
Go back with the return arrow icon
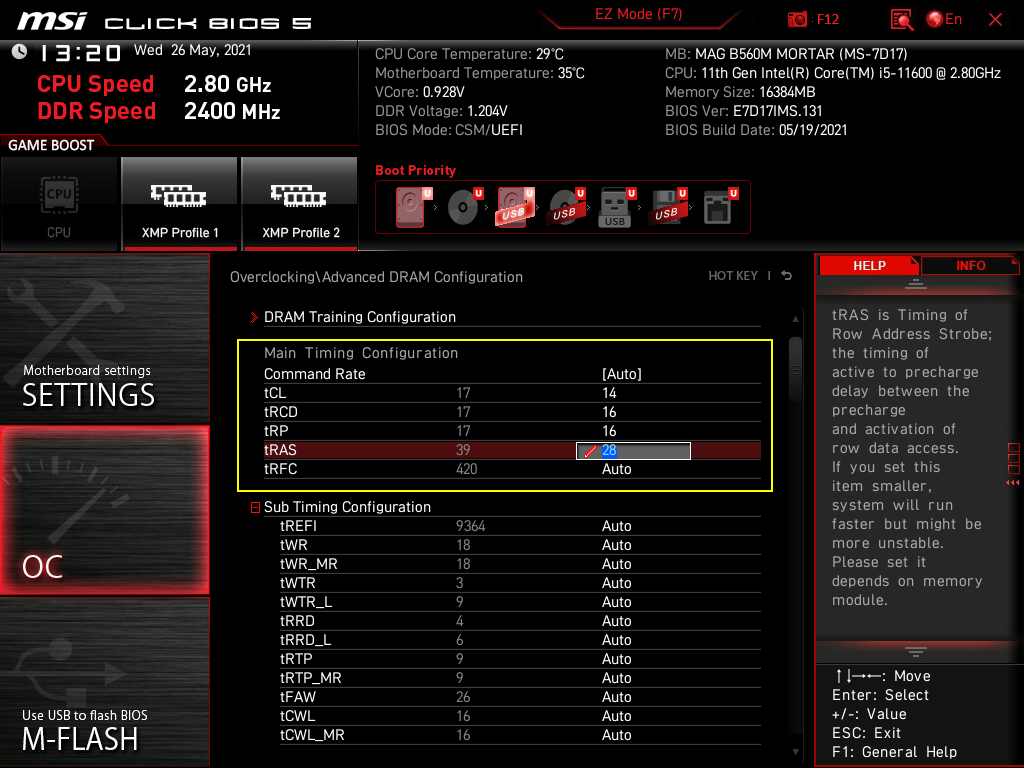coord(787,276)
